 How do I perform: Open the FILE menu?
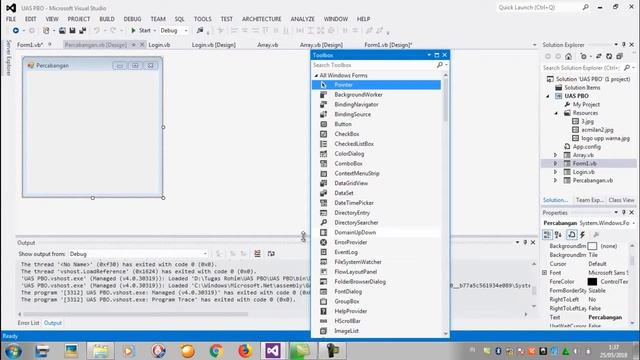[11, 19]
